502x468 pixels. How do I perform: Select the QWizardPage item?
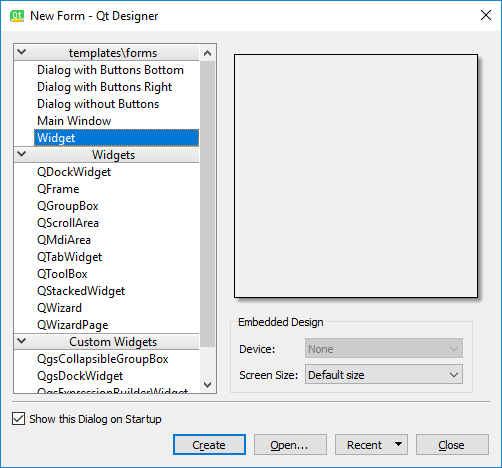[x=73, y=325]
